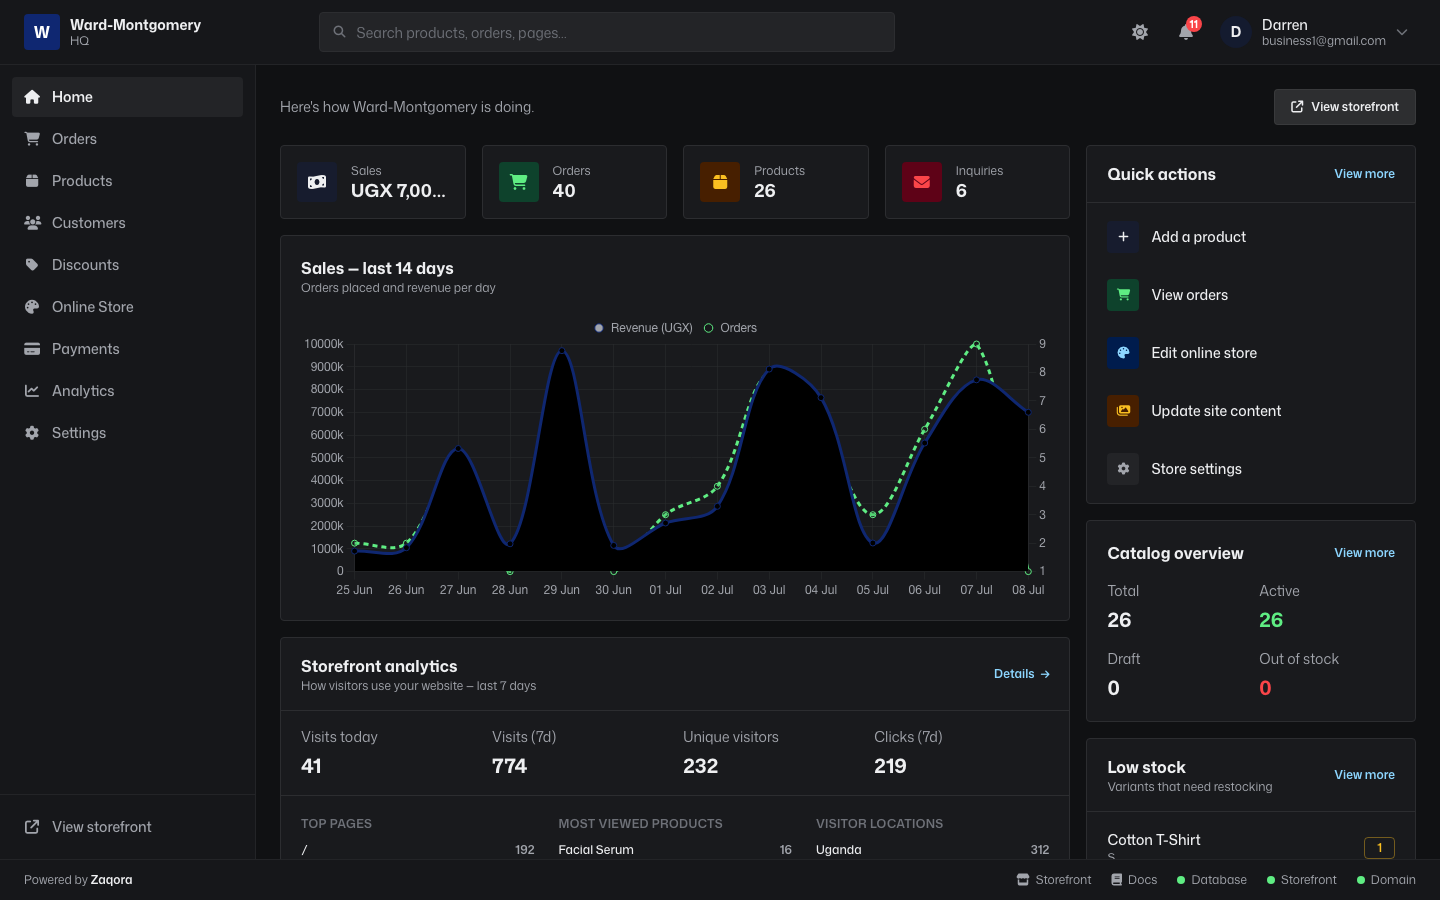Click the Storefront store icon in footer
Viewport: 1440px width, 900px height.
pos(1023,880)
